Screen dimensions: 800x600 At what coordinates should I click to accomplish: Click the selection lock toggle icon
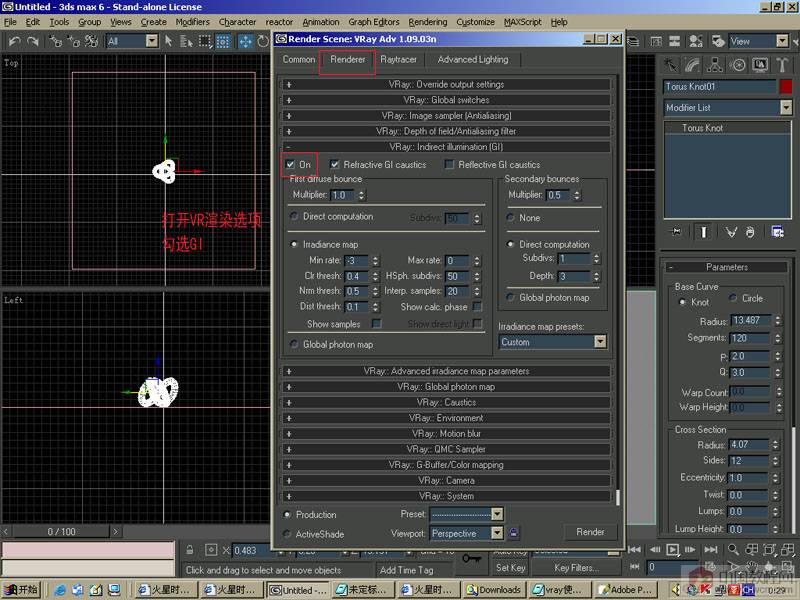pos(190,550)
